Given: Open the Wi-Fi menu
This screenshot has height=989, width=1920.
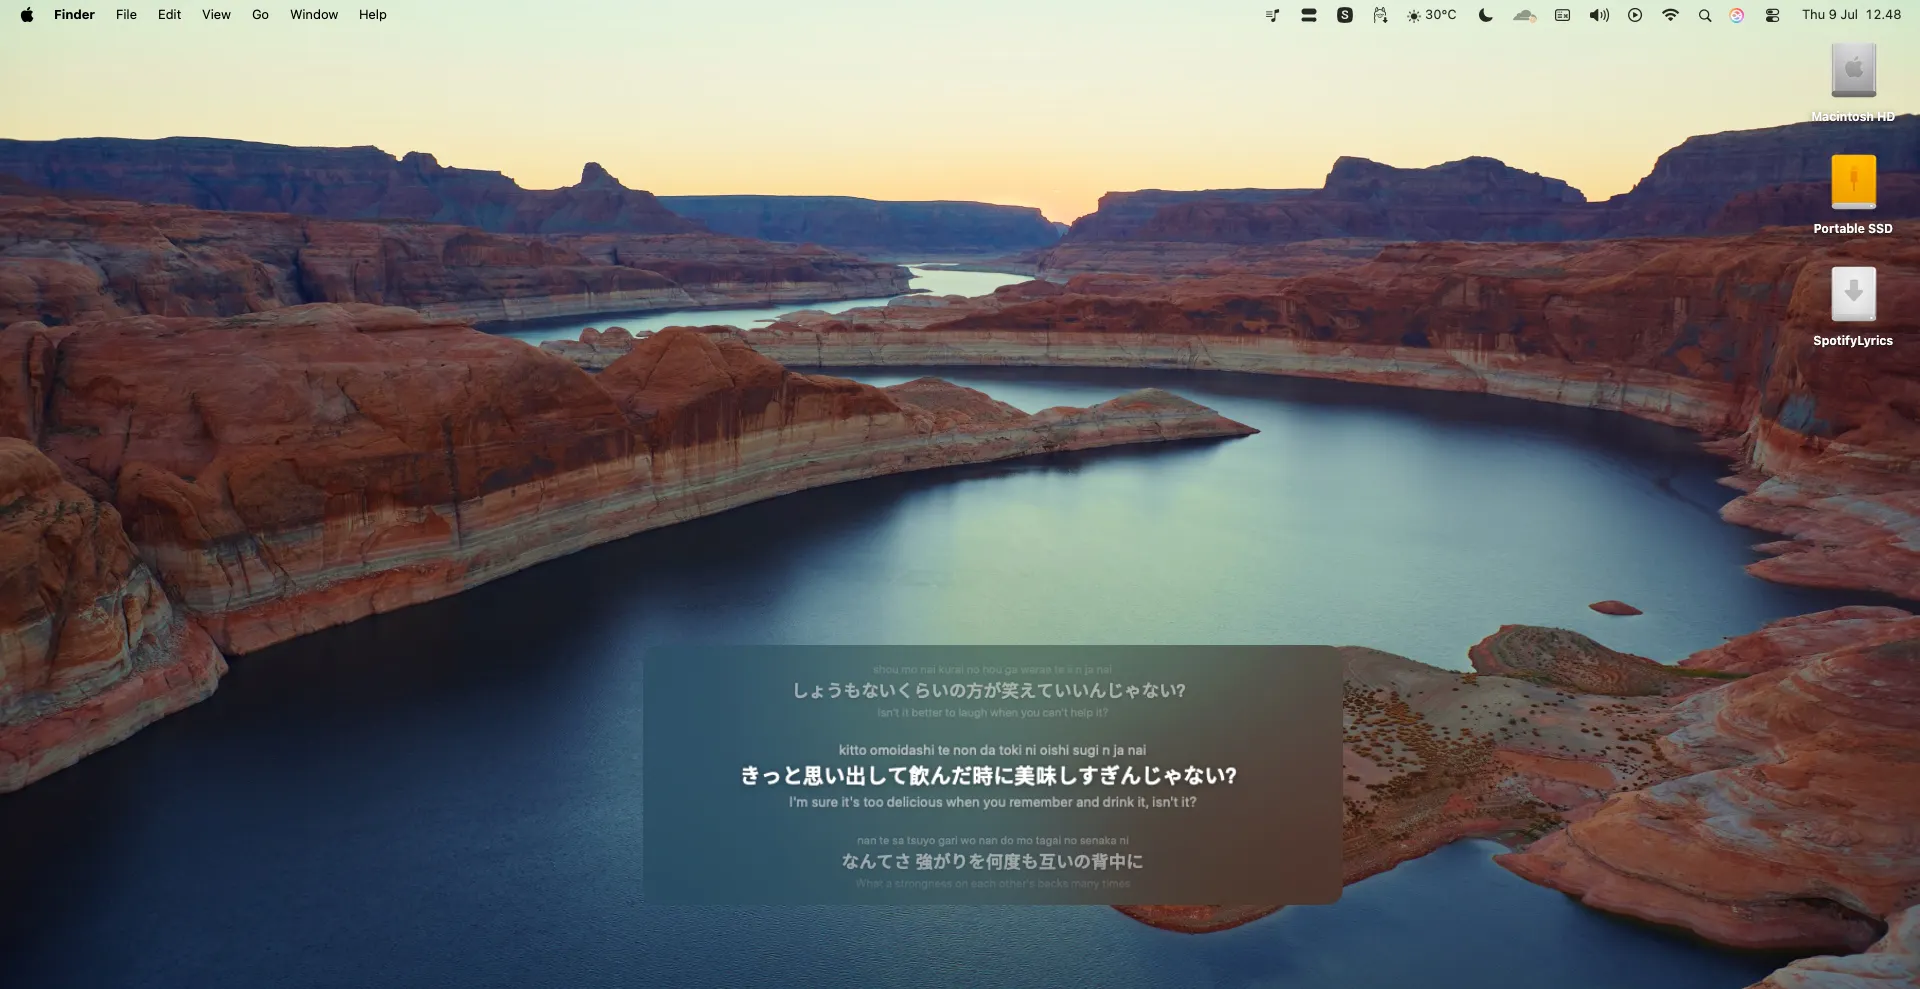Looking at the screenshot, I should click(1670, 15).
